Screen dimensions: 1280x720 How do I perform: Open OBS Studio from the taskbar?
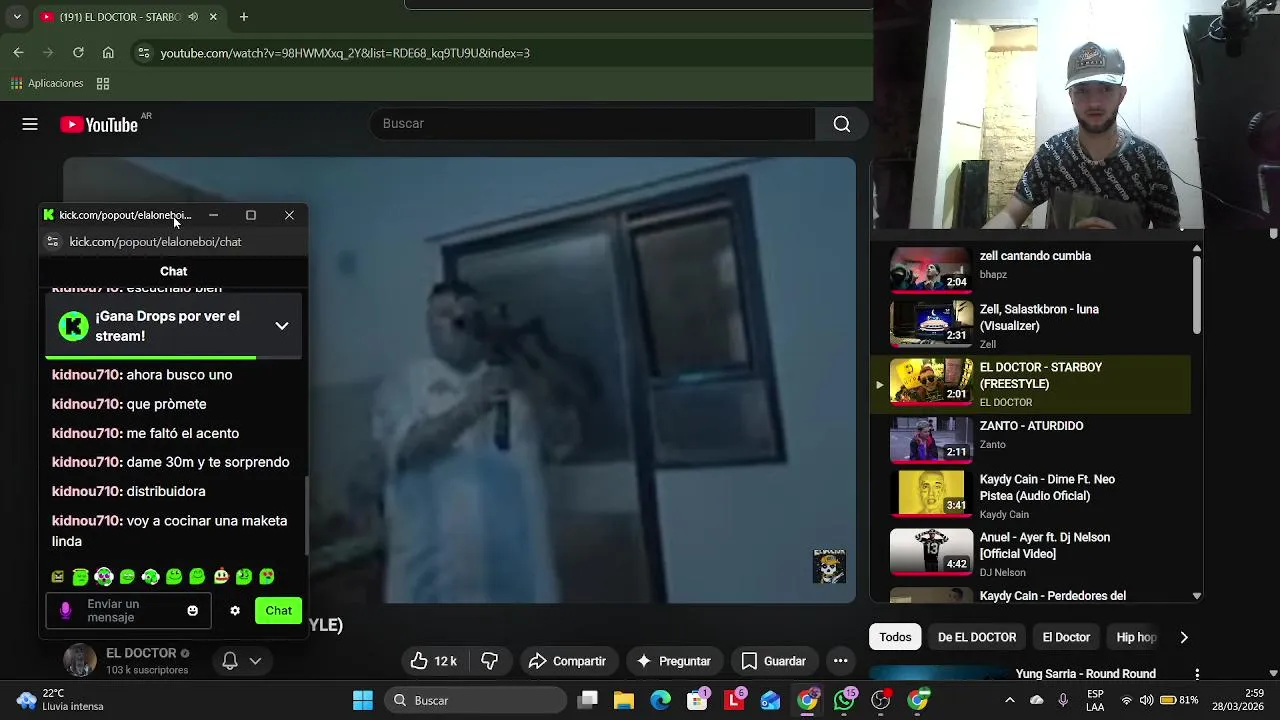tap(881, 700)
